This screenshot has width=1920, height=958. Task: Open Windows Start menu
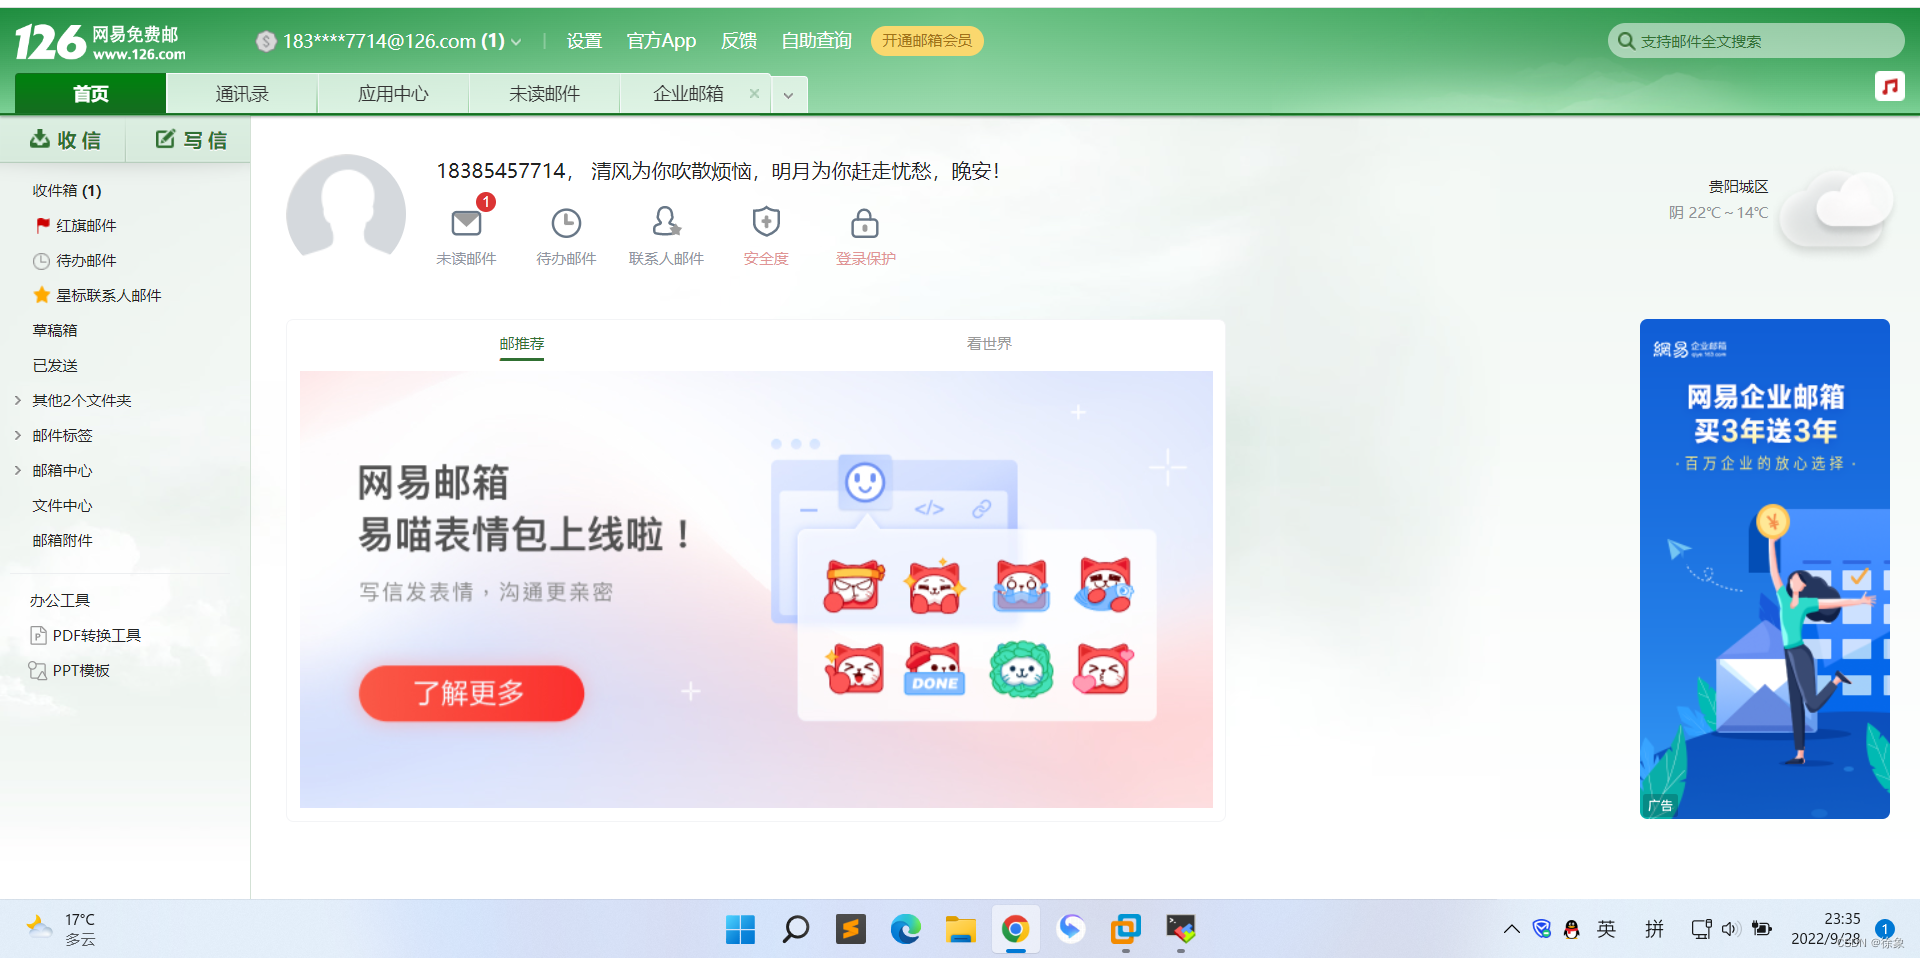(x=740, y=929)
